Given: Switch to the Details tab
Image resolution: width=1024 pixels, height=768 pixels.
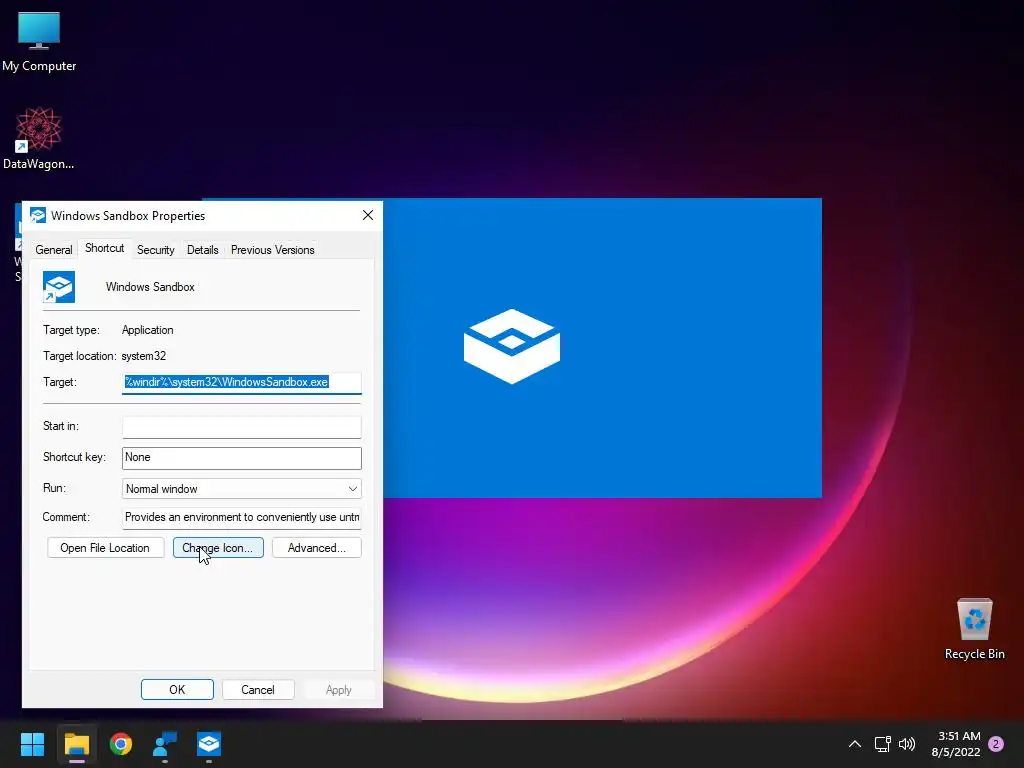Looking at the screenshot, I should pos(202,249).
